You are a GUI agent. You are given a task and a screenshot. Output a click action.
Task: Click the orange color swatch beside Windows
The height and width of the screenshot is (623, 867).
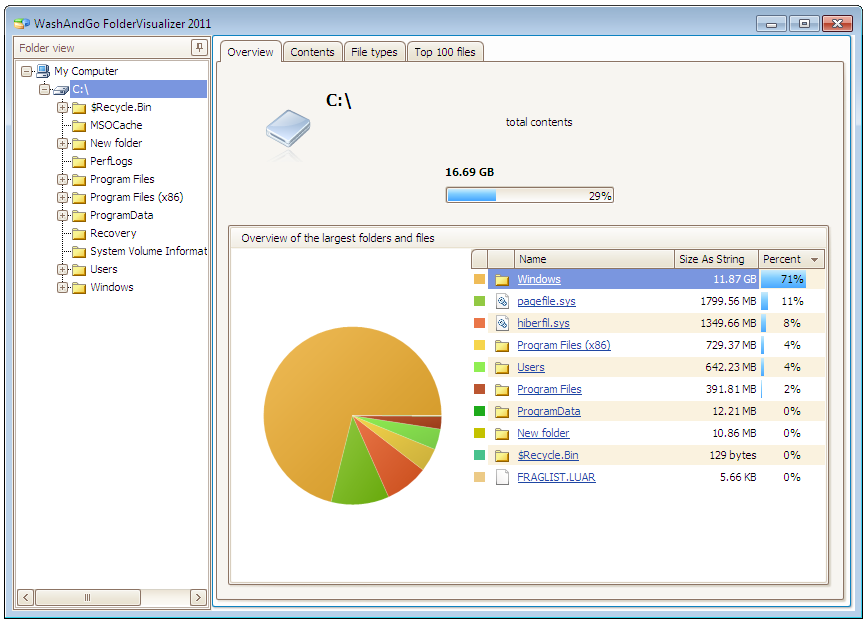(479, 280)
